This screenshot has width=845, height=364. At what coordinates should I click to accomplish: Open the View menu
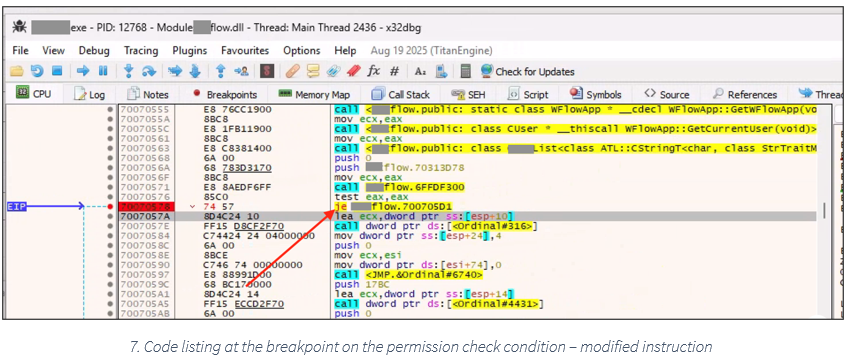coord(53,51)
